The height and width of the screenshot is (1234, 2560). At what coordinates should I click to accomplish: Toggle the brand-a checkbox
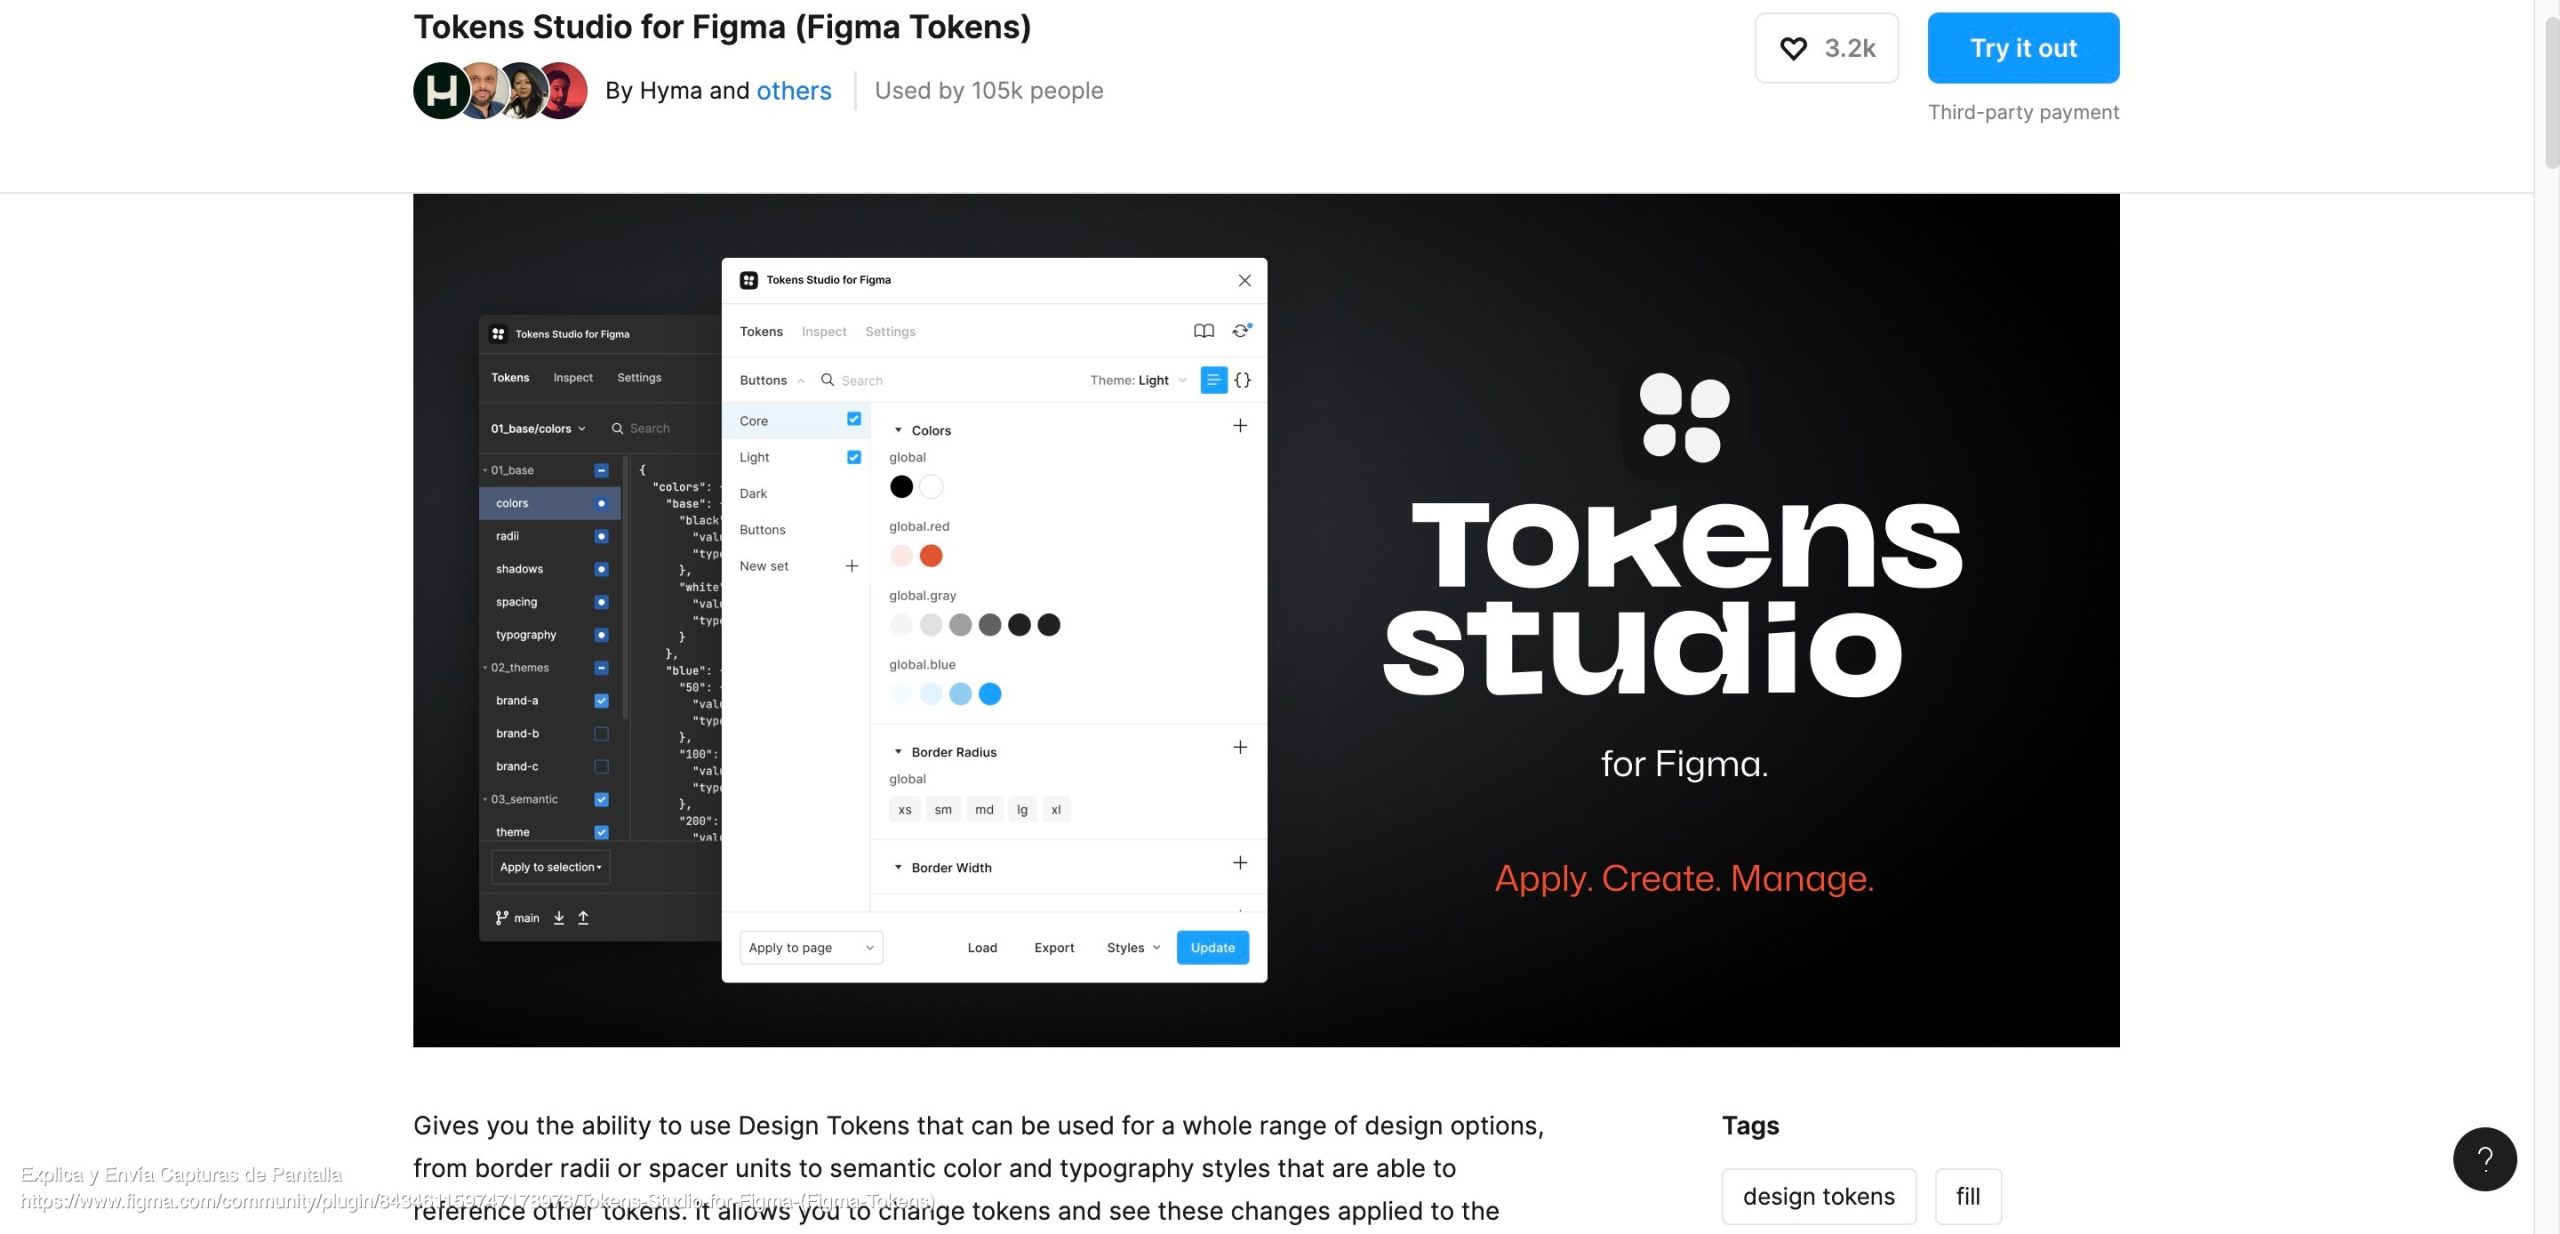click(x=601, y=701)
